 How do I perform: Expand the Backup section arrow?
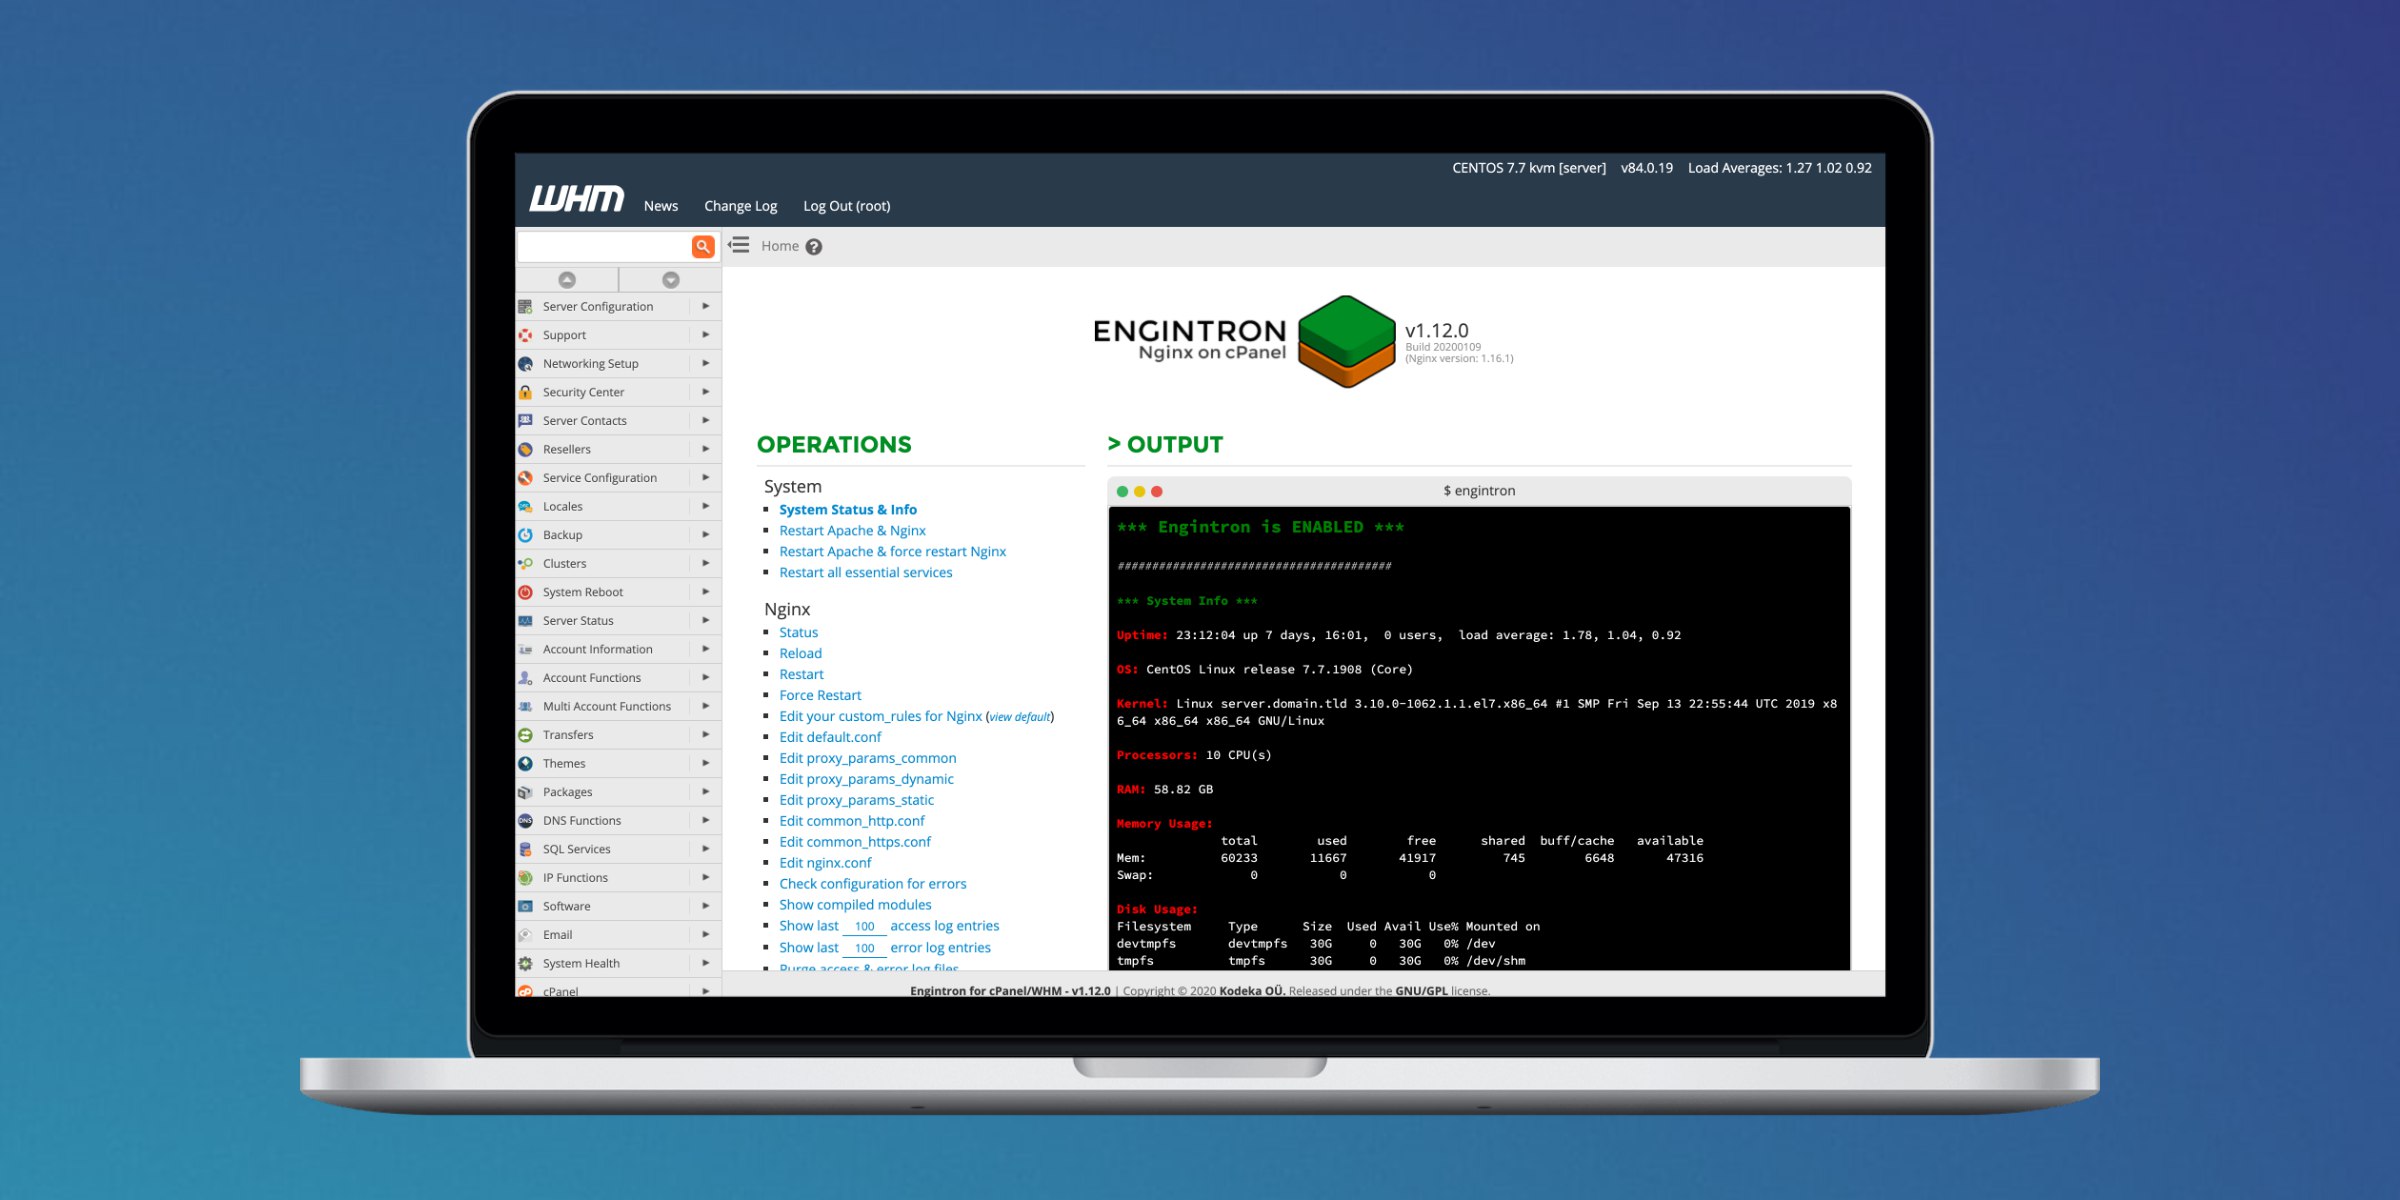[706, 534]
